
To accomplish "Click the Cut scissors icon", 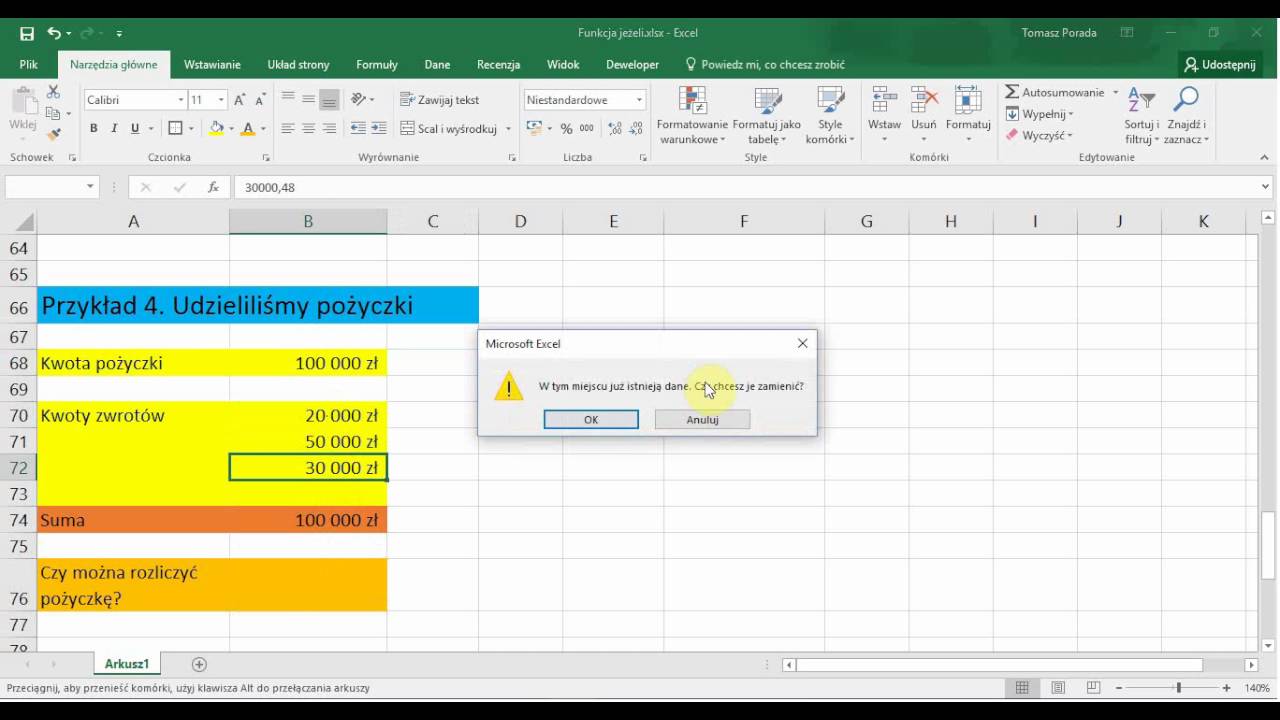I will click(53, 93).
